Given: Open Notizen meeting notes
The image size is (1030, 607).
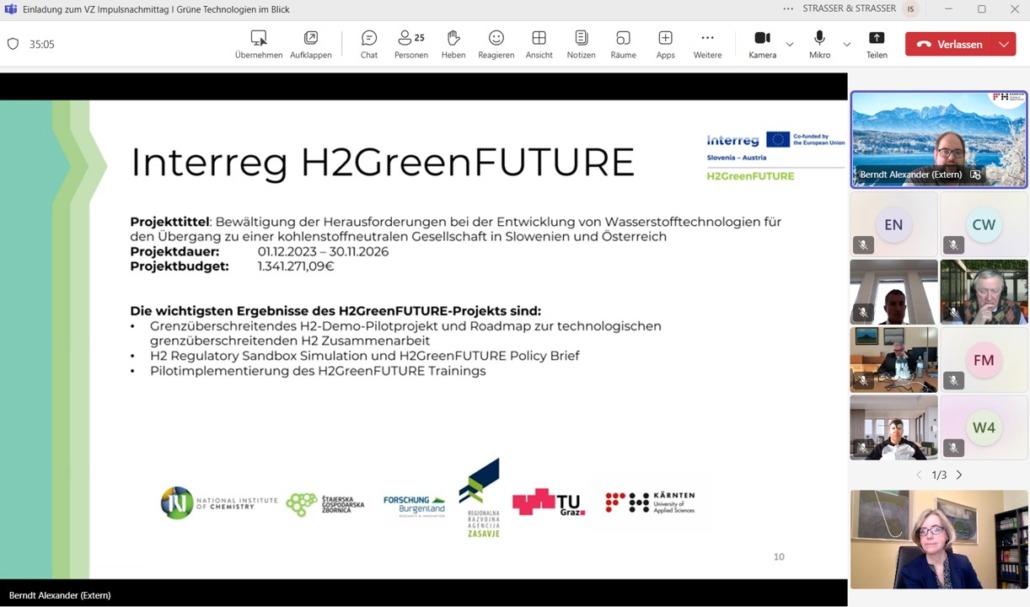Looking at the screenshot, I should 581,44.
